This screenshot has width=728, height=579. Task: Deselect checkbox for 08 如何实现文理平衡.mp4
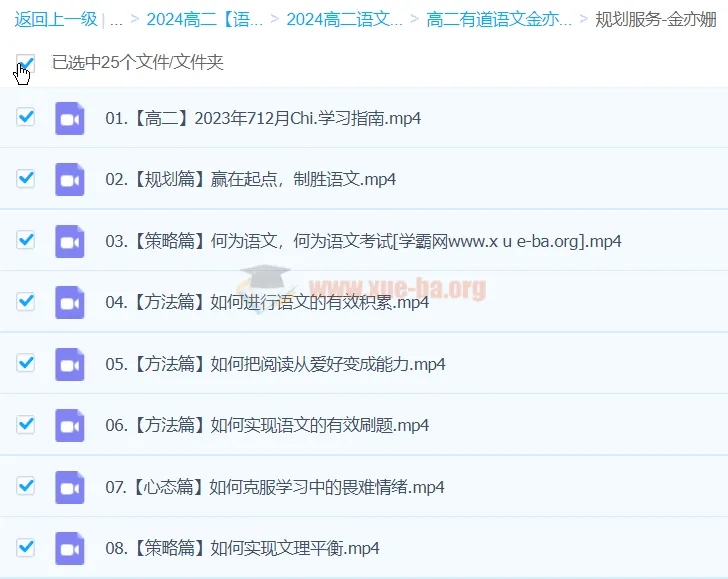(26, 547)
